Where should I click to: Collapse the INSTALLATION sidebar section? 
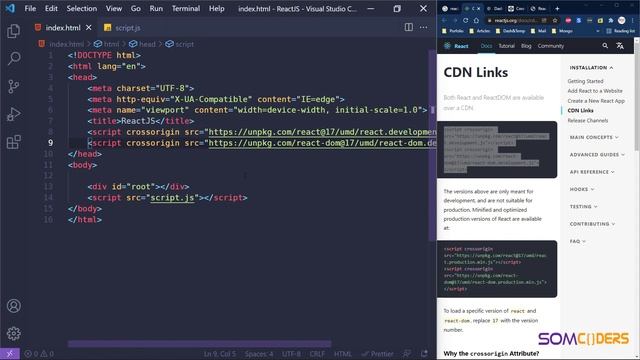coord(591,68)
